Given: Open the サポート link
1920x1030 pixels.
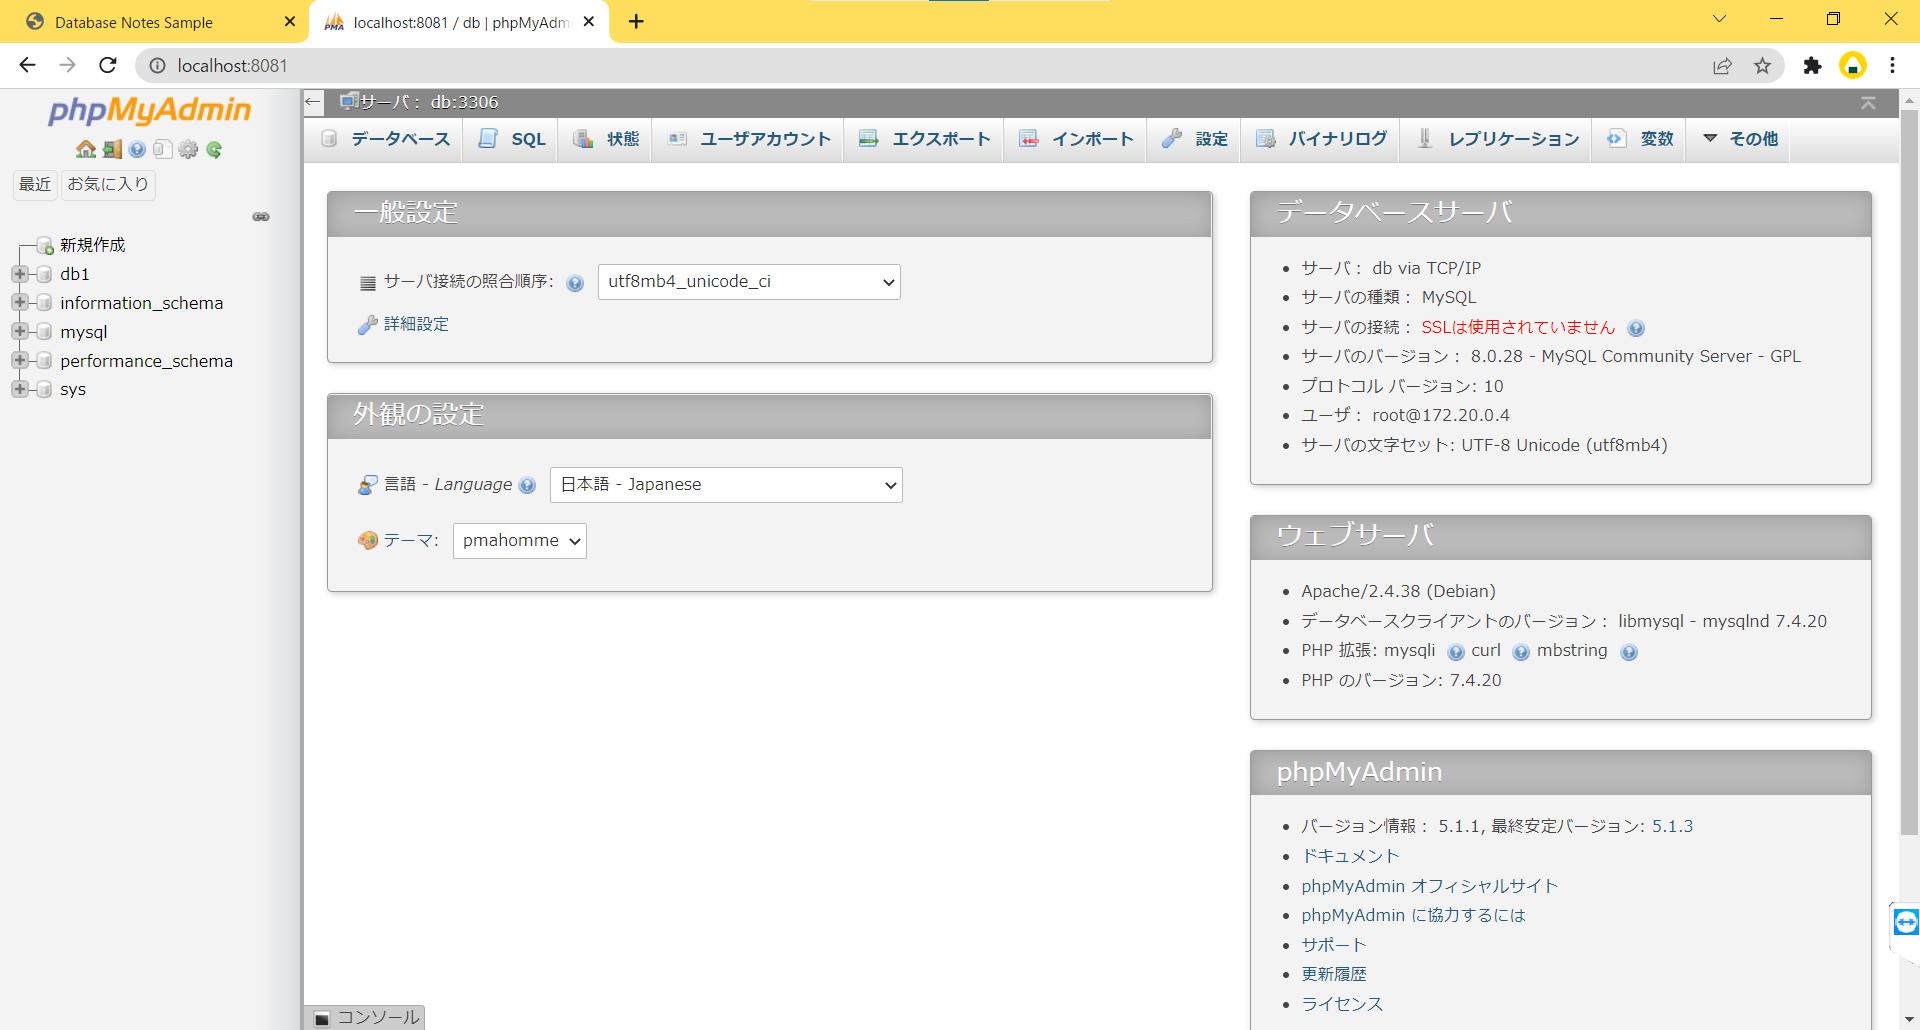Looking at the screenshot, I should coord(1333,945).
